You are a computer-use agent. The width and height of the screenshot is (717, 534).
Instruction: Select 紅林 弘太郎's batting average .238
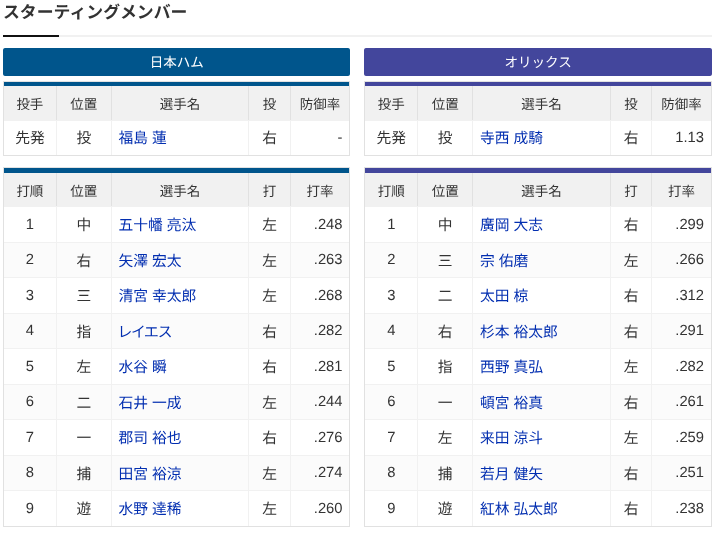tap(689, 508)
